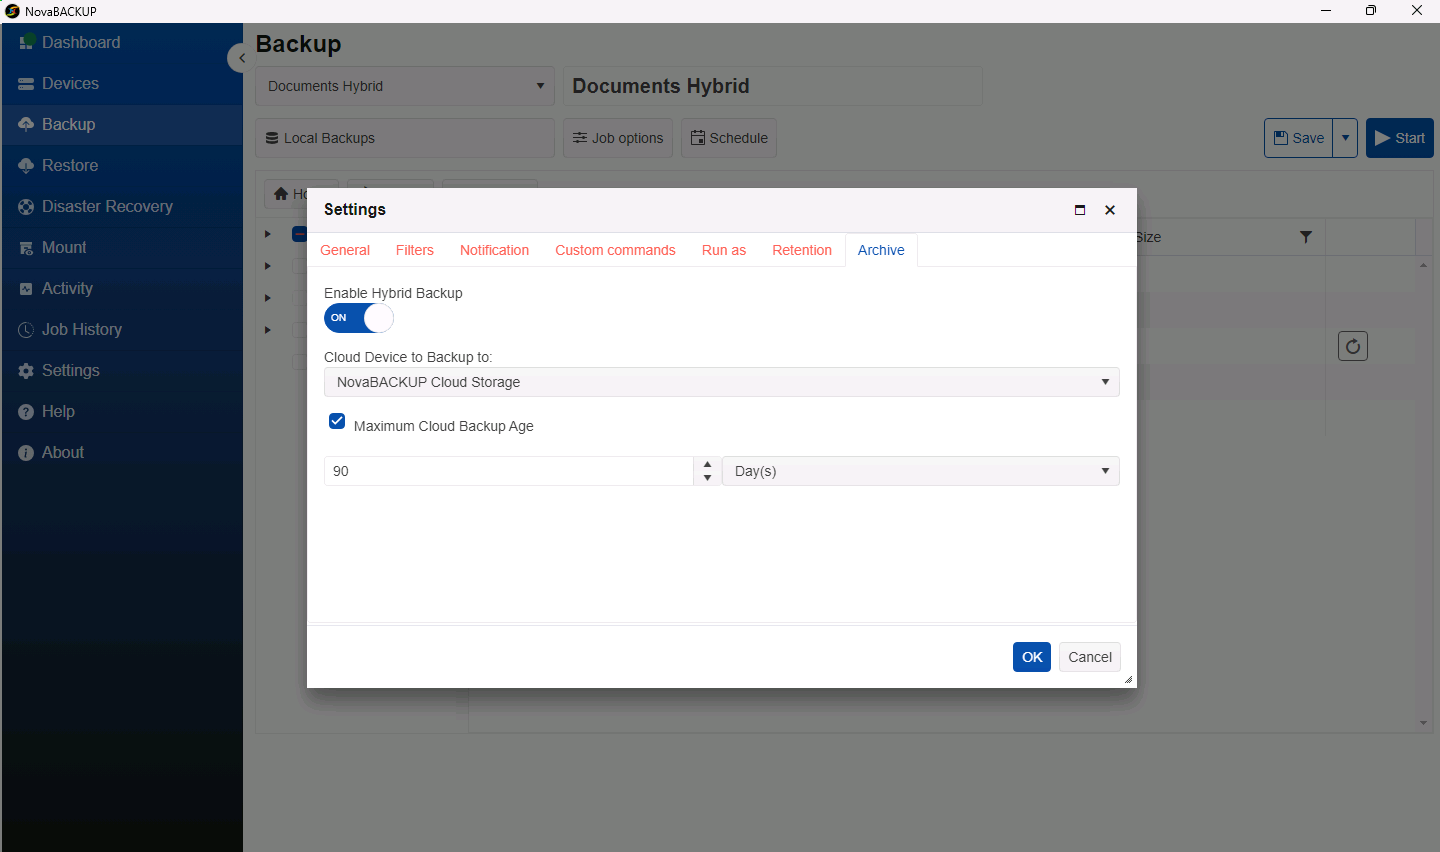Open Devices via its sidebar icon
The width and height of the screenshot is (1440, 852).
pyautogui.click(x=27, y=84)
